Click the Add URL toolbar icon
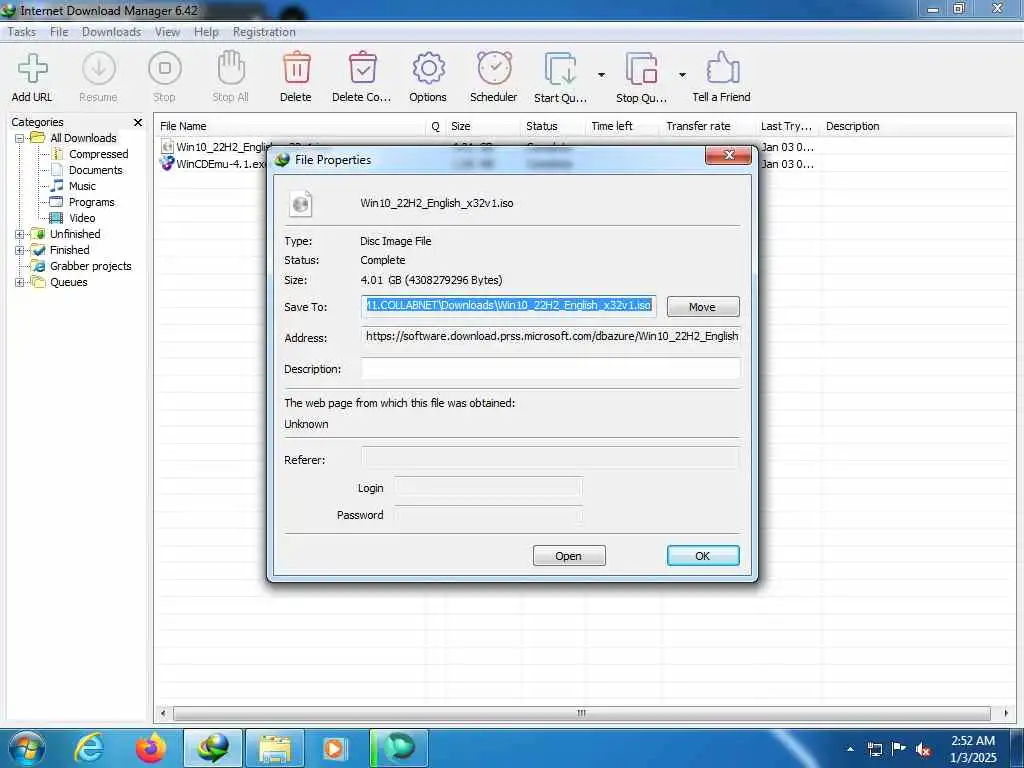Screen dimensions: 1024x768 [x=32, y=69]
